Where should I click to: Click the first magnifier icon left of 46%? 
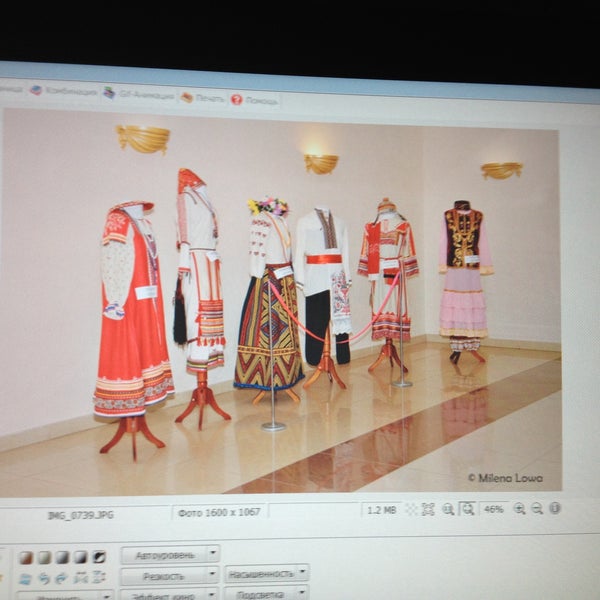pyautogui.click(x=448, y=509)
